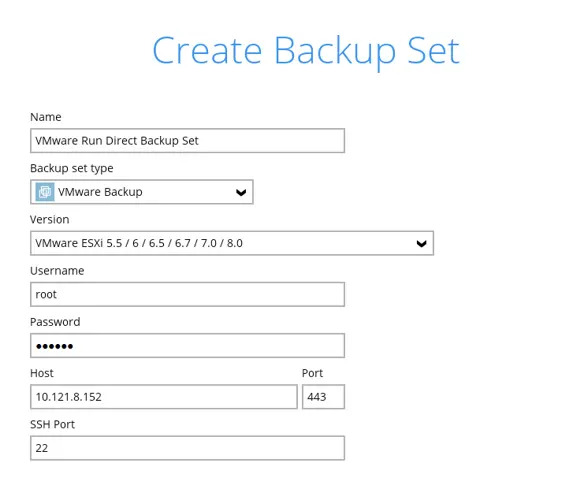Click the Username label

coord(57,271)
